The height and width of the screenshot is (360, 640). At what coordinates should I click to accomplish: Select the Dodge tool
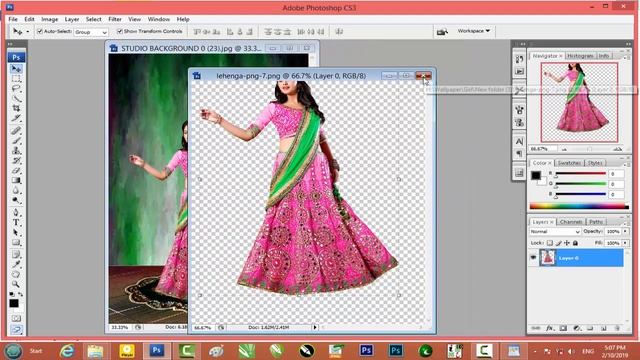(16, 200)
